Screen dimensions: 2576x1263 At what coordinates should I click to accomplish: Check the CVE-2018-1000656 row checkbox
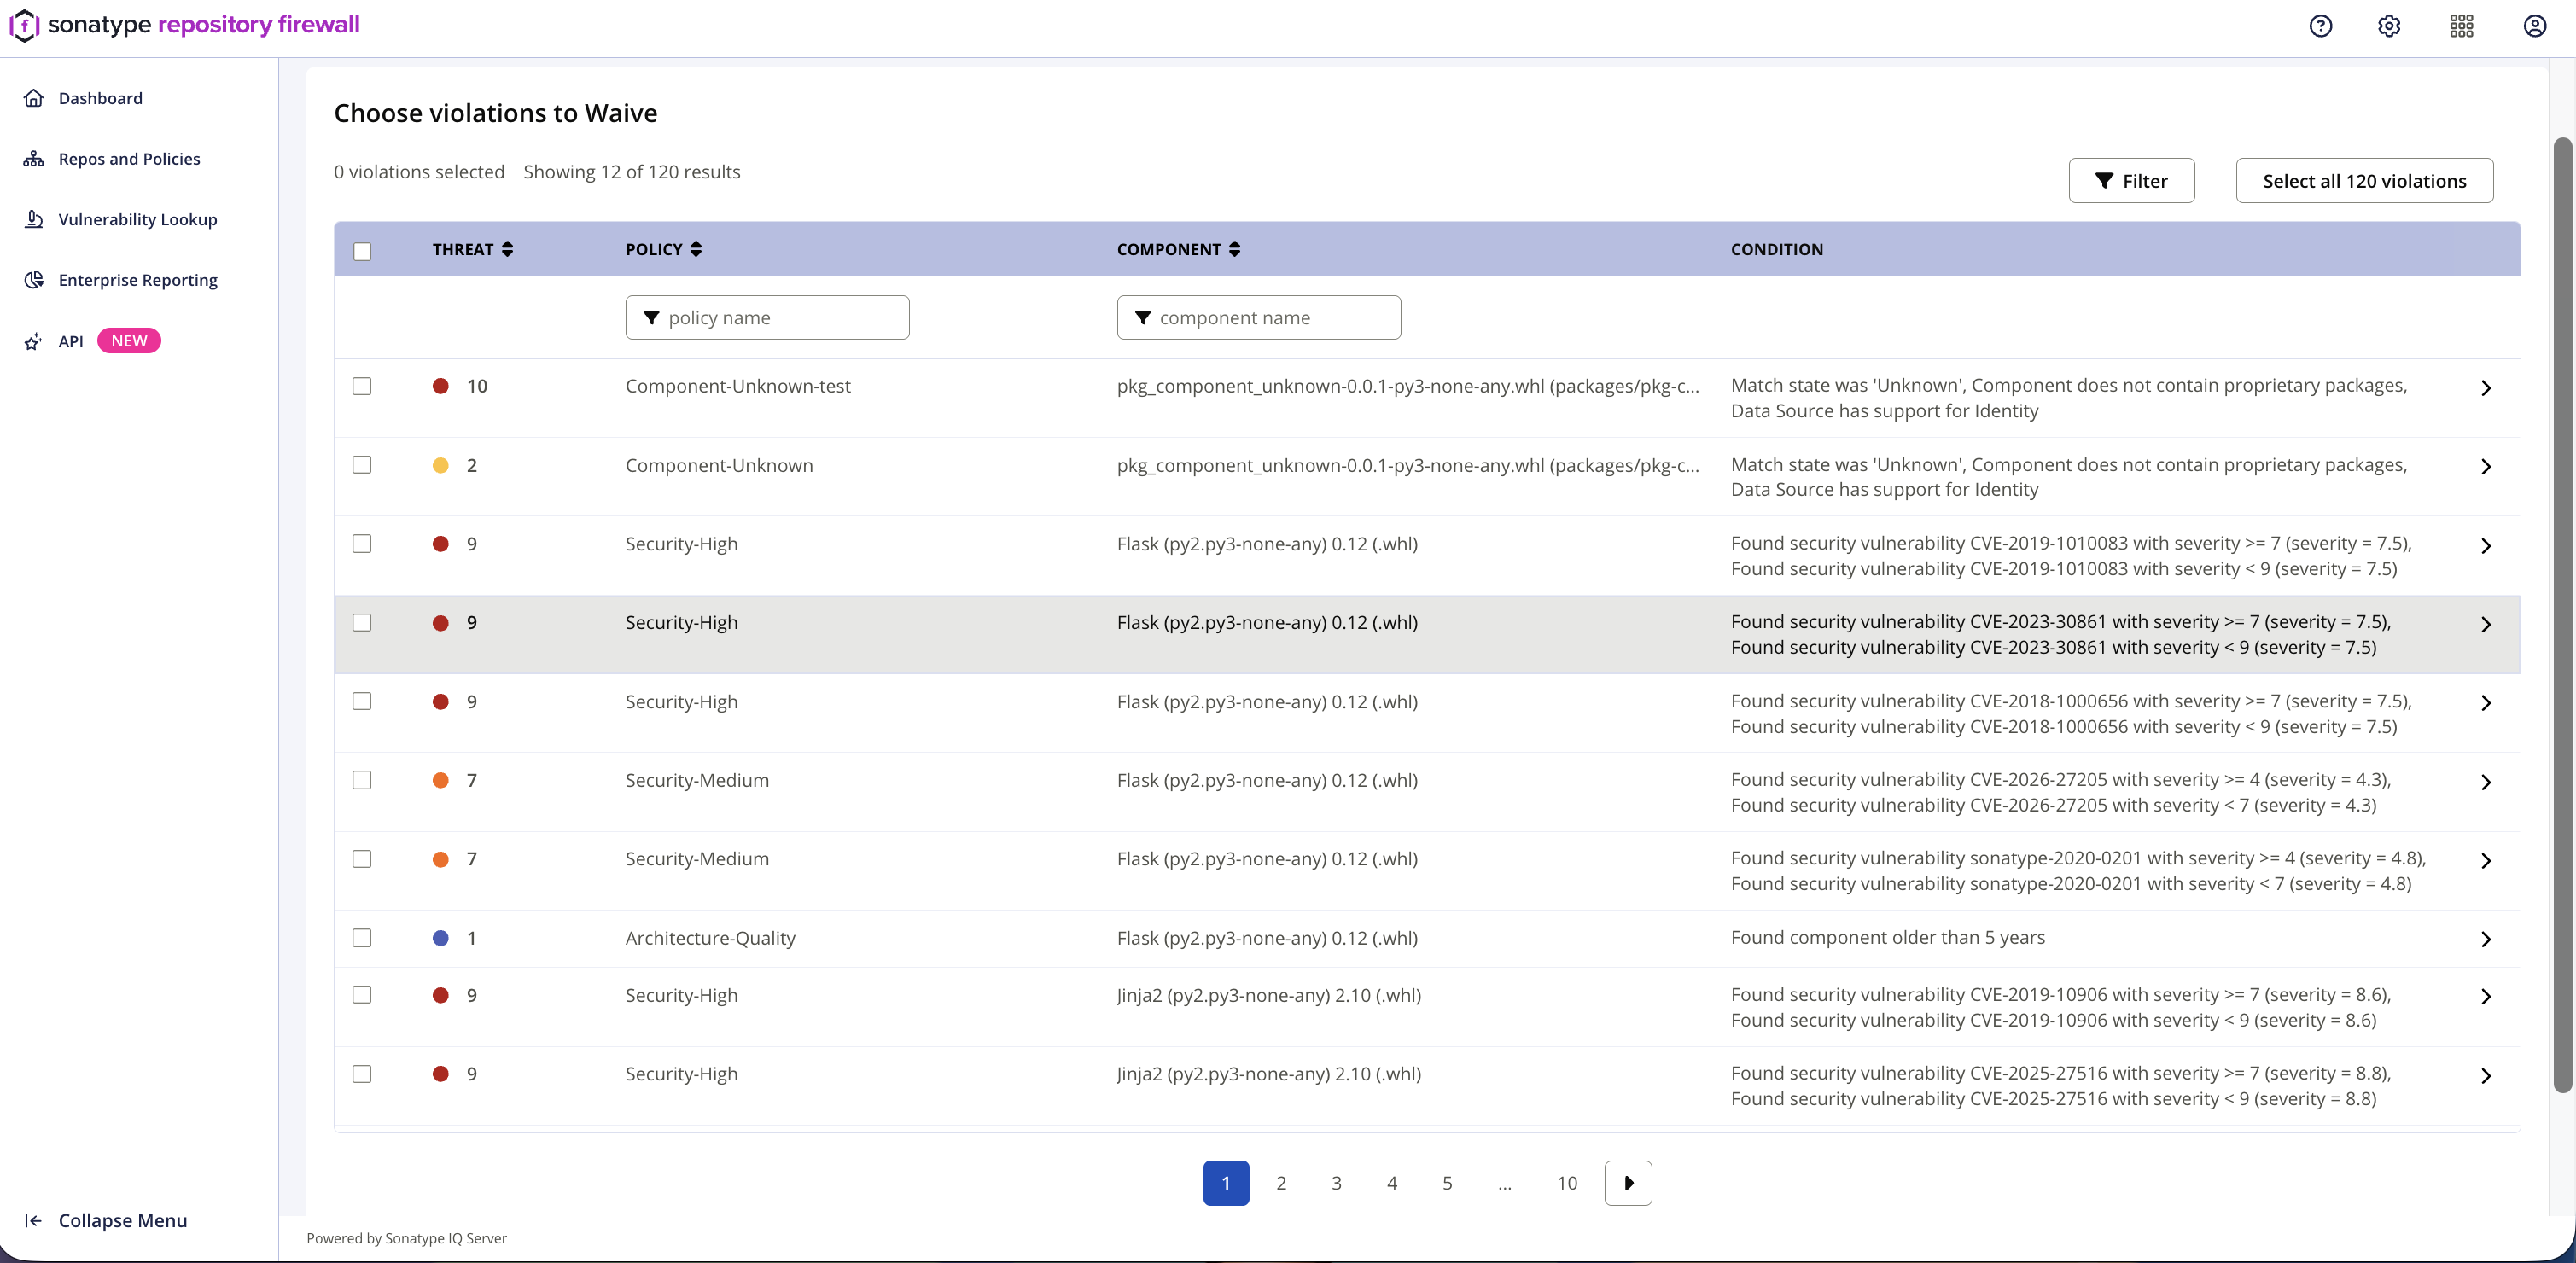(362, 701)
